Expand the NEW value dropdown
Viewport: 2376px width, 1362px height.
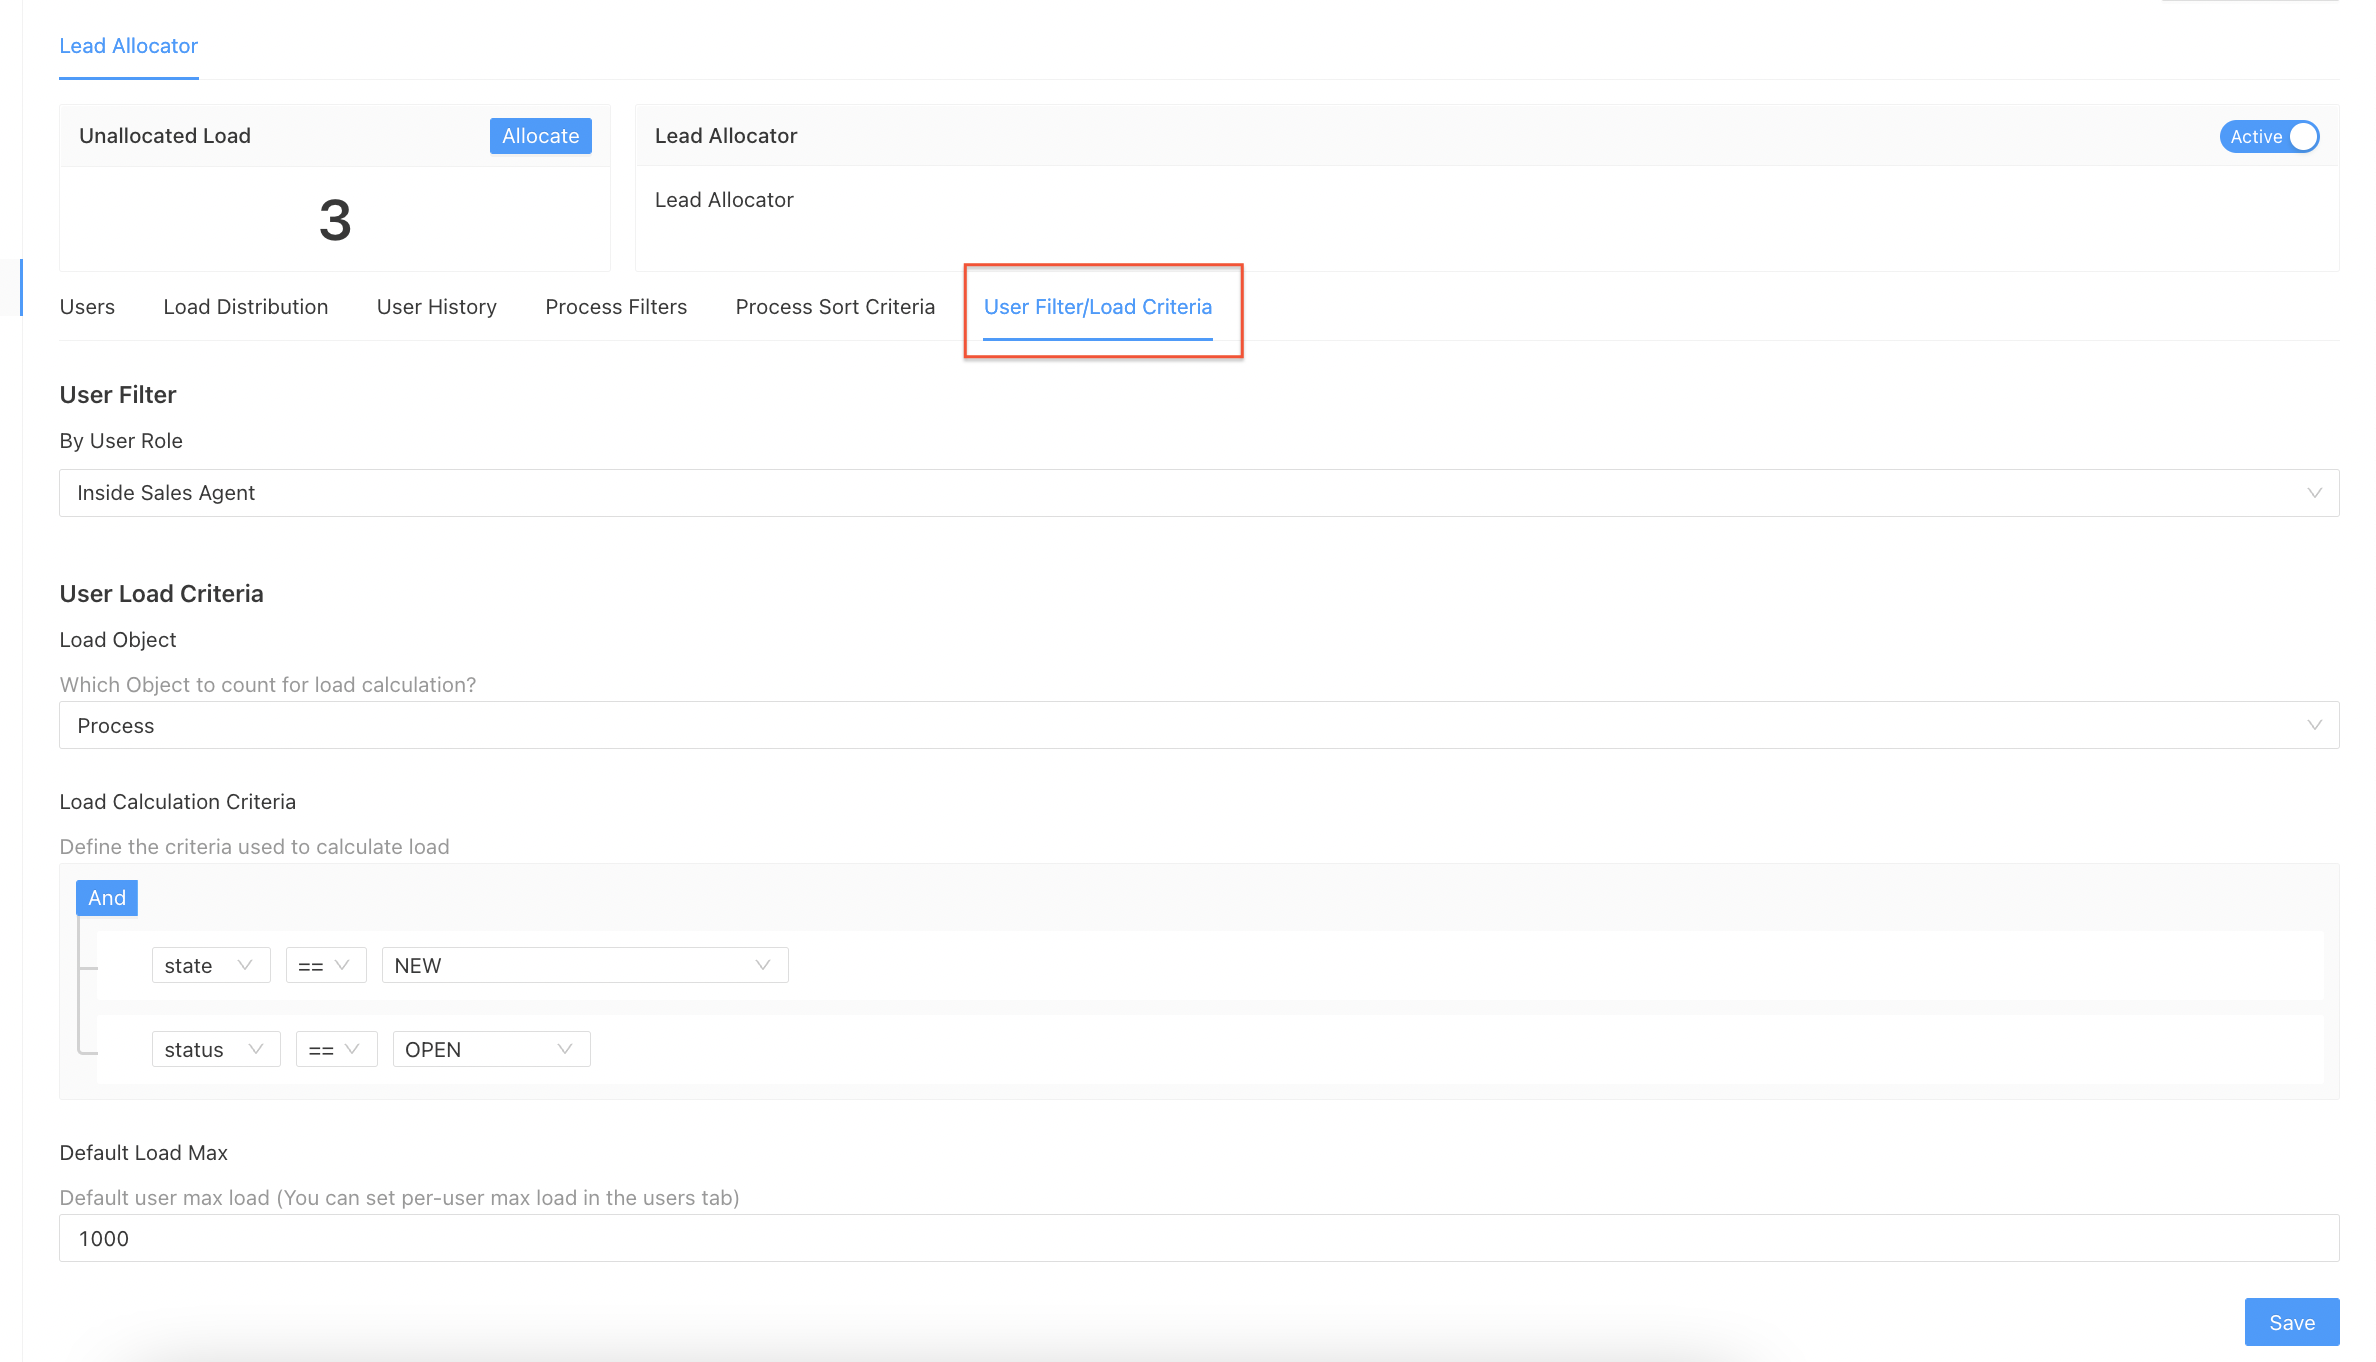tap(584, 965)
